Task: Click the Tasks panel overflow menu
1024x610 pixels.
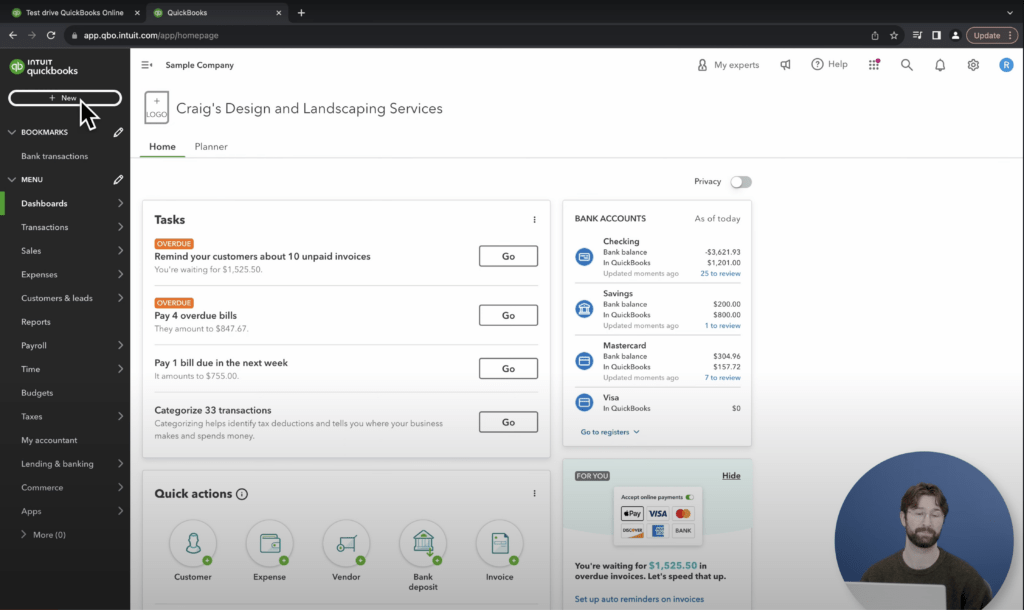Action: coord(534,219)
